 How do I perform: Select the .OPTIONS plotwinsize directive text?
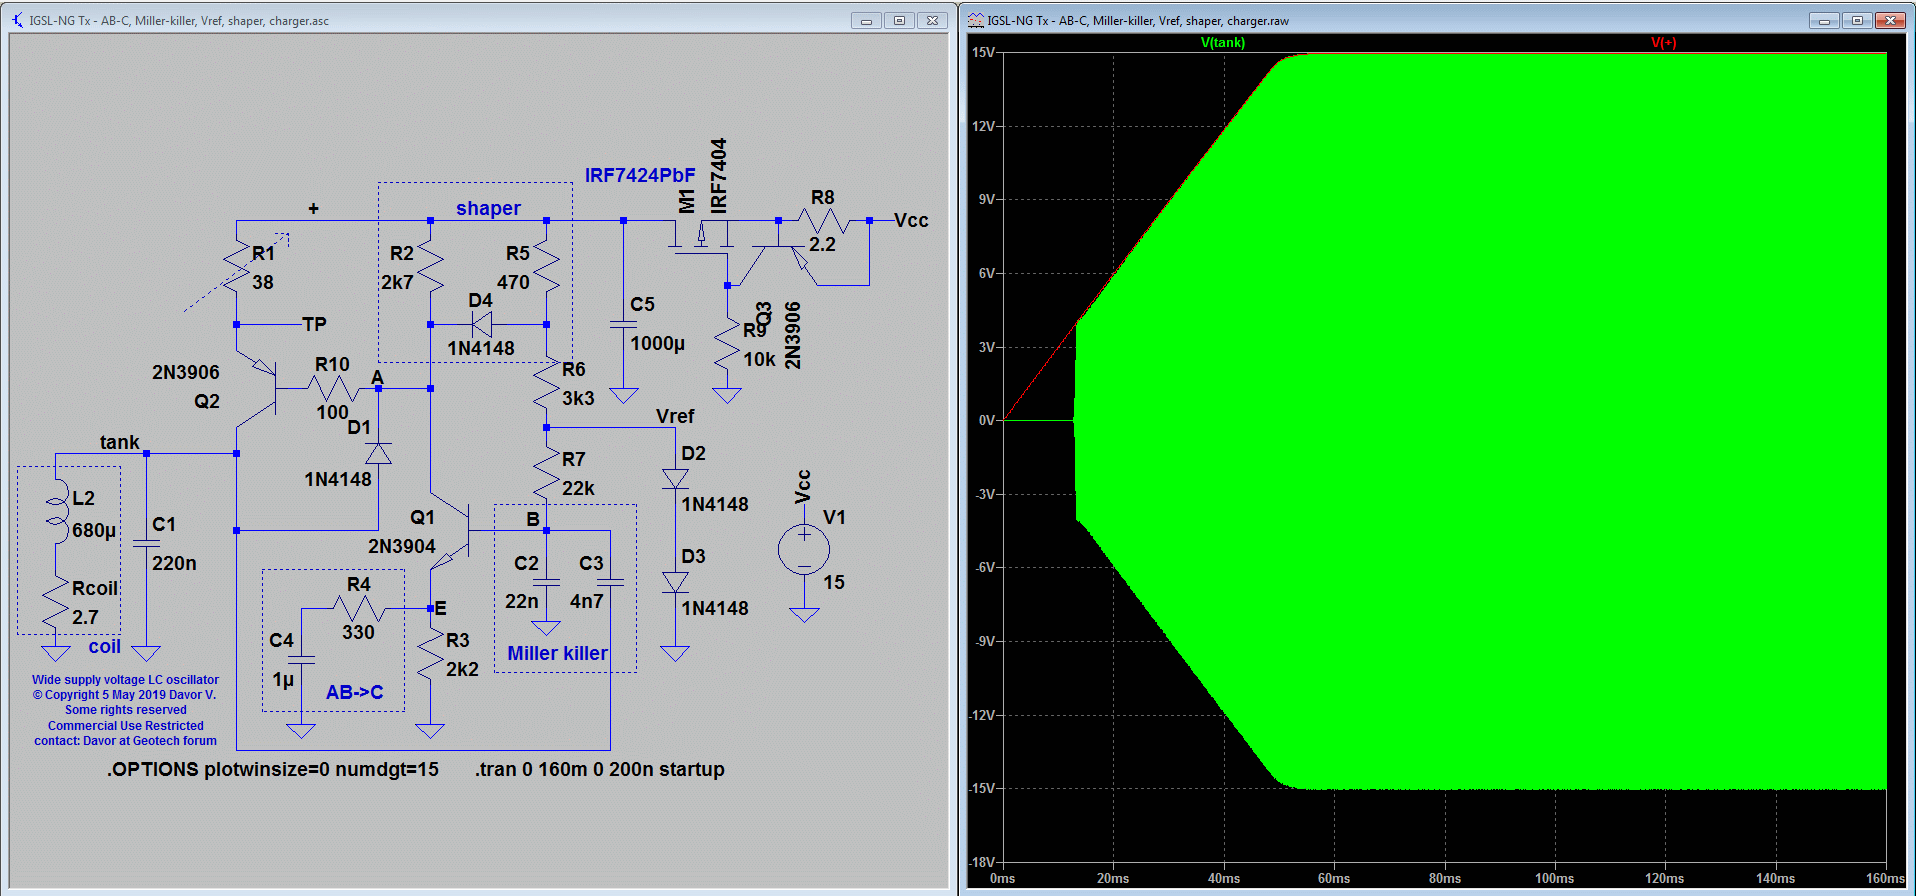[x=272, y=769]
